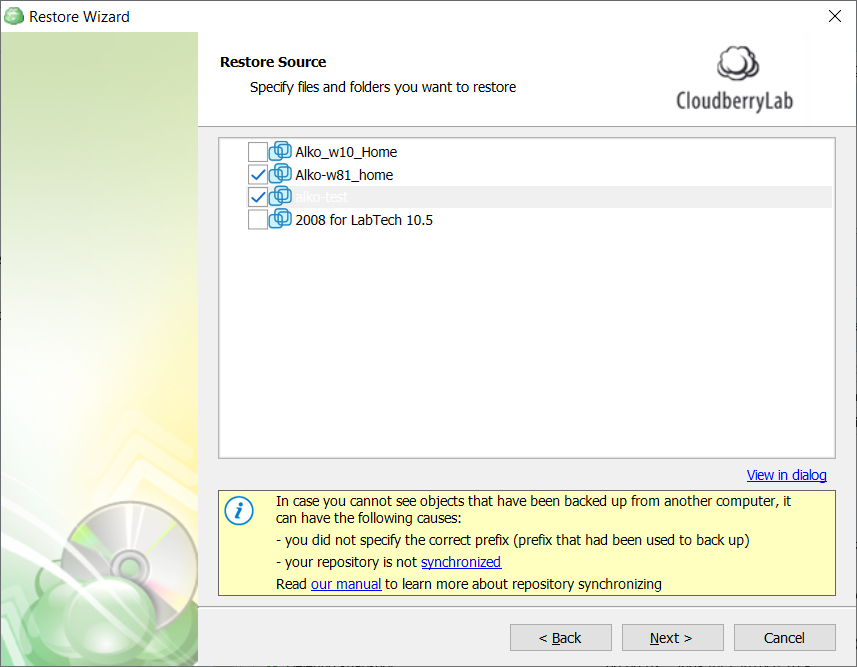The image size is (857, 667).
Task: Open the View in dialog link
Action: click(x=786, y=475)
